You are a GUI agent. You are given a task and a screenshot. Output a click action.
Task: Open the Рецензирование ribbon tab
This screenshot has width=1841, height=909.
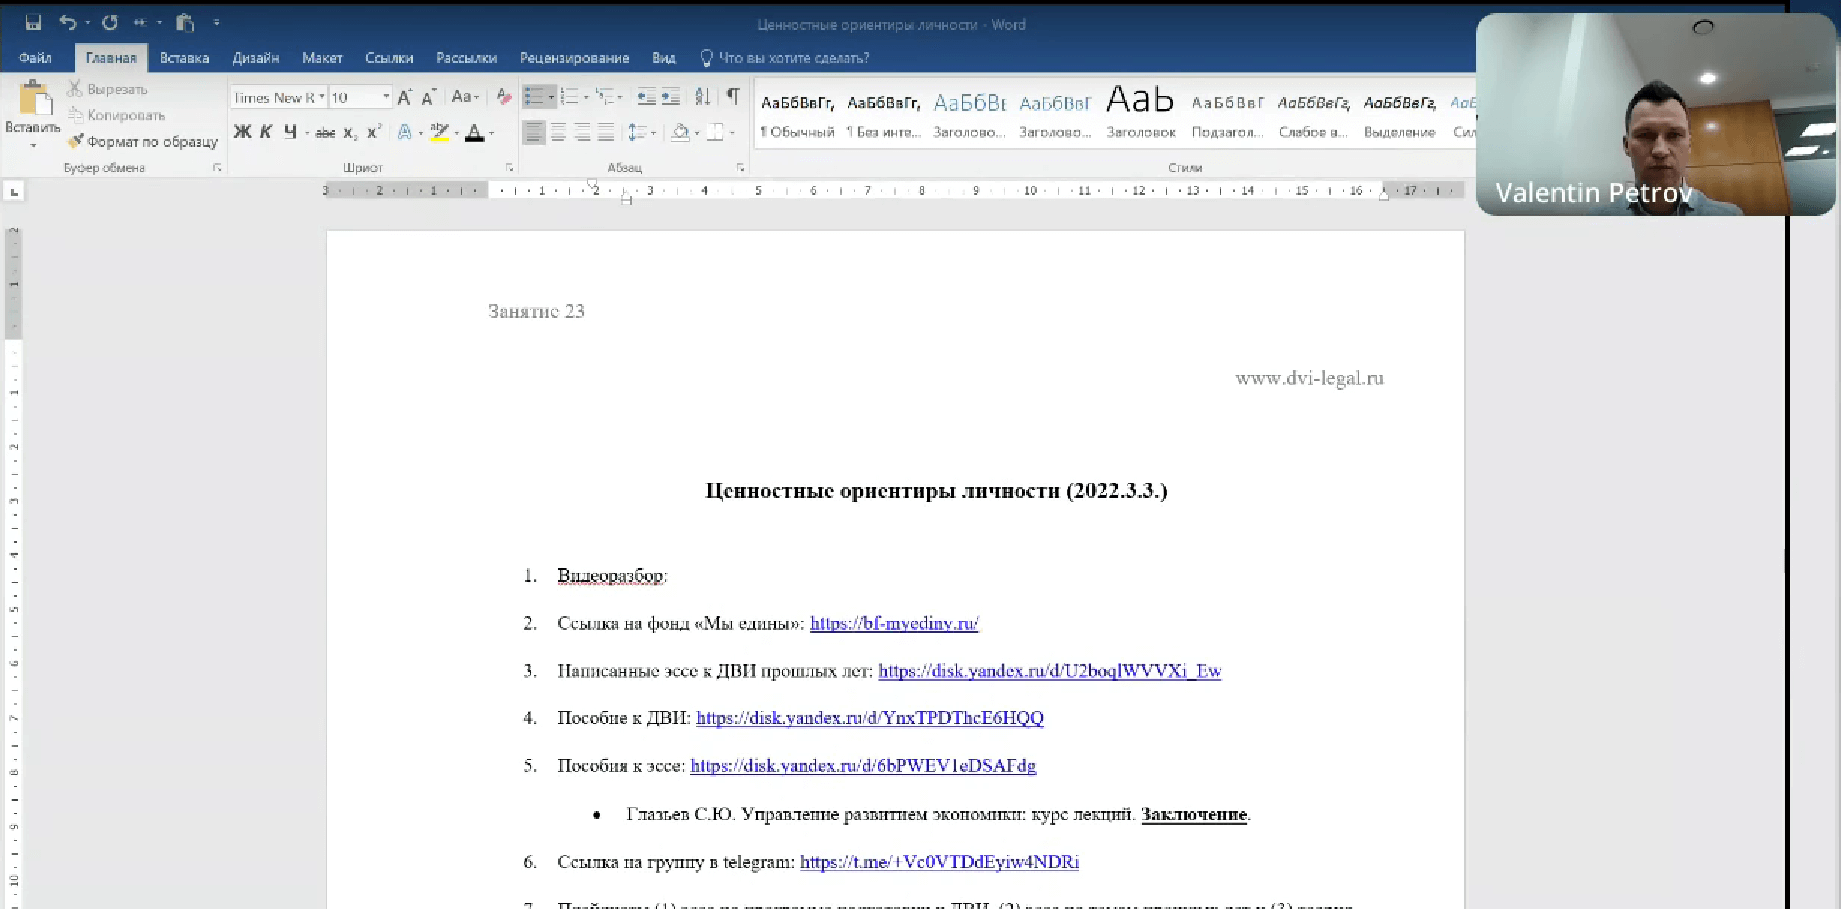(x=574, y=57)
